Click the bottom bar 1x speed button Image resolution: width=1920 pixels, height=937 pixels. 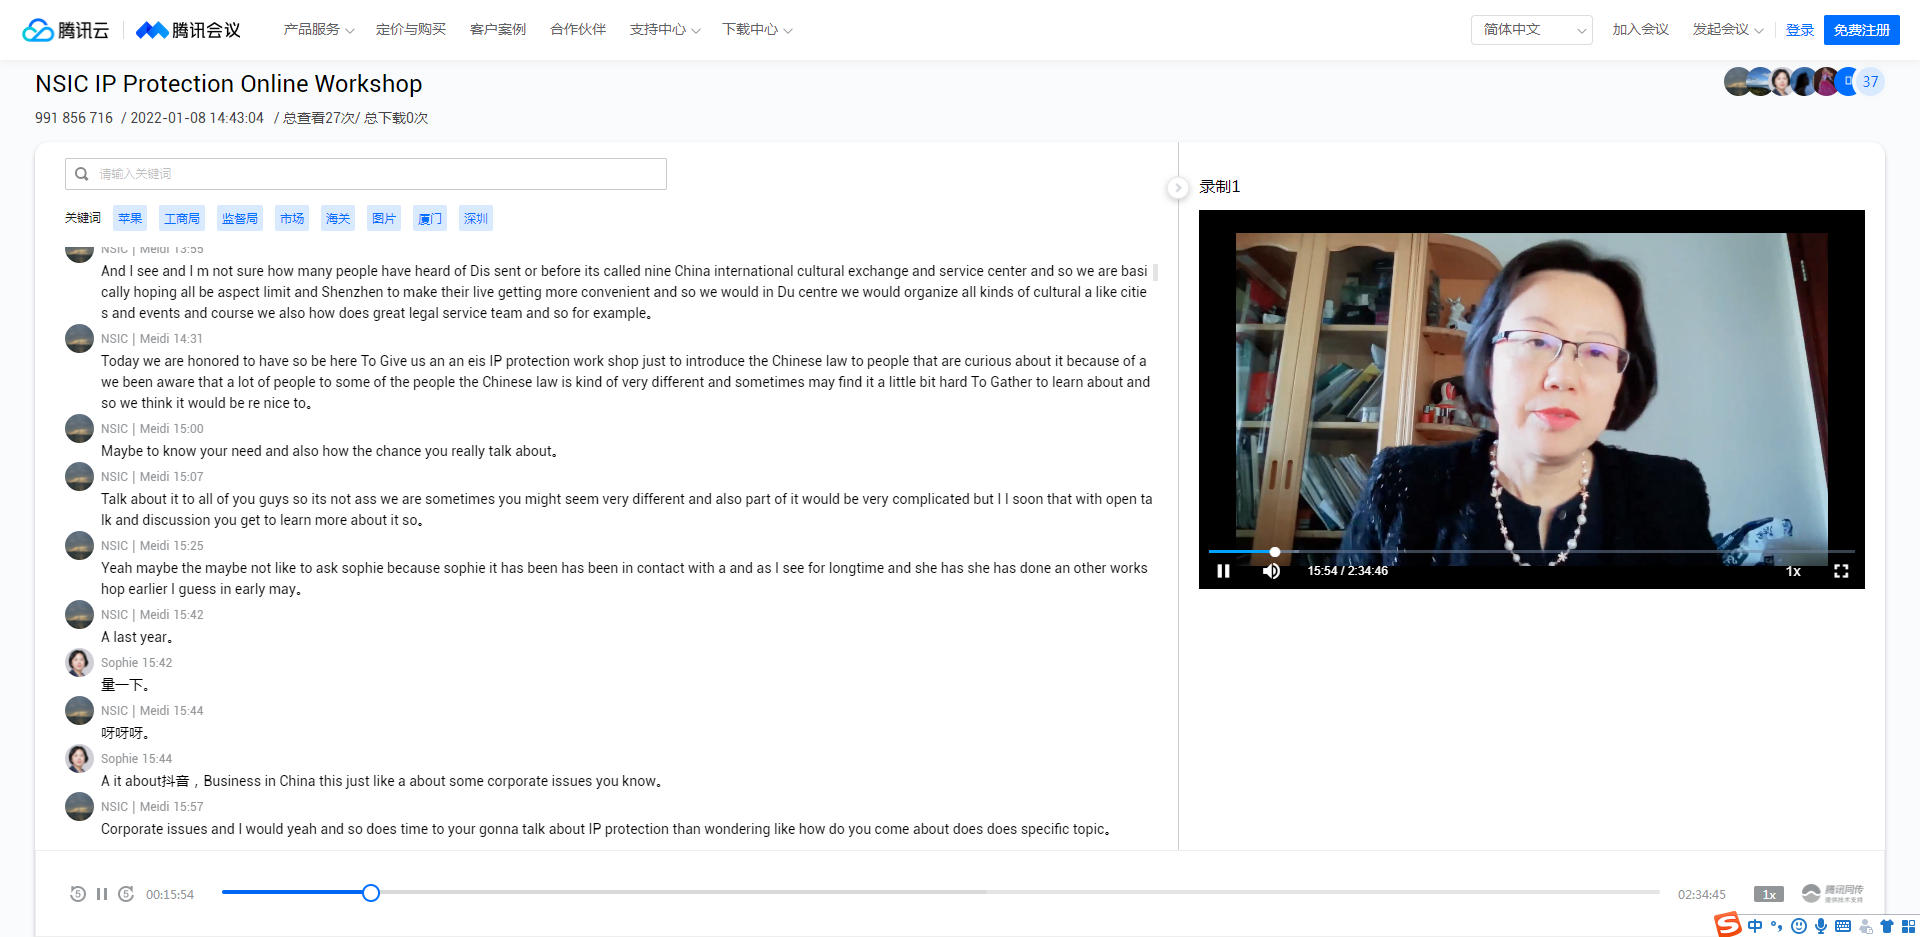point(1769,894)
